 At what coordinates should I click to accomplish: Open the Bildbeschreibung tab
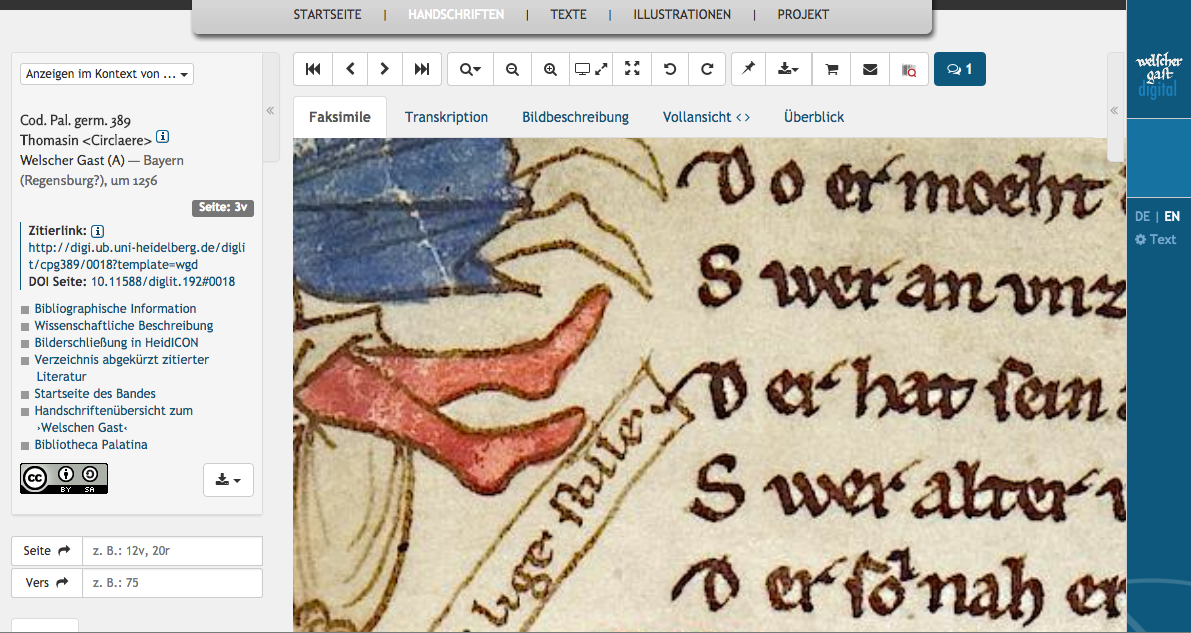[575, 117]
